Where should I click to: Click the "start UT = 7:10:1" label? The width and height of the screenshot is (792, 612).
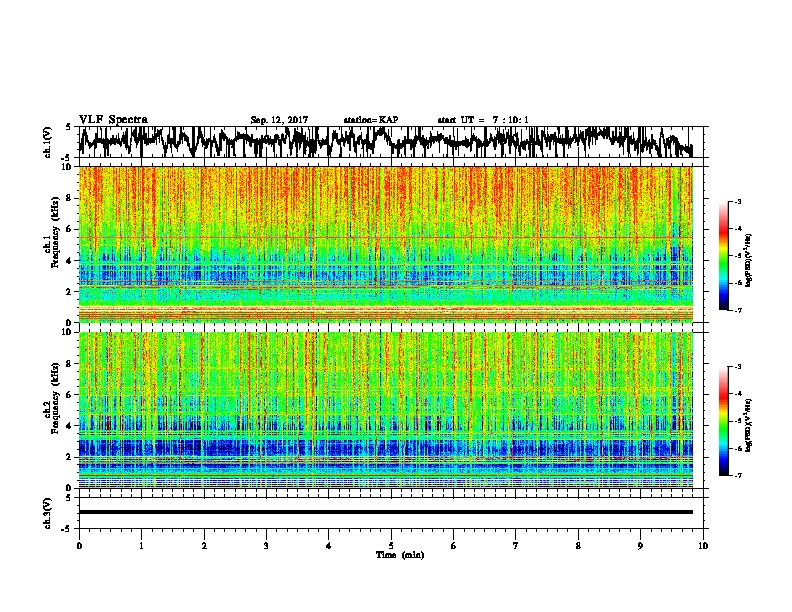[483, 120]
